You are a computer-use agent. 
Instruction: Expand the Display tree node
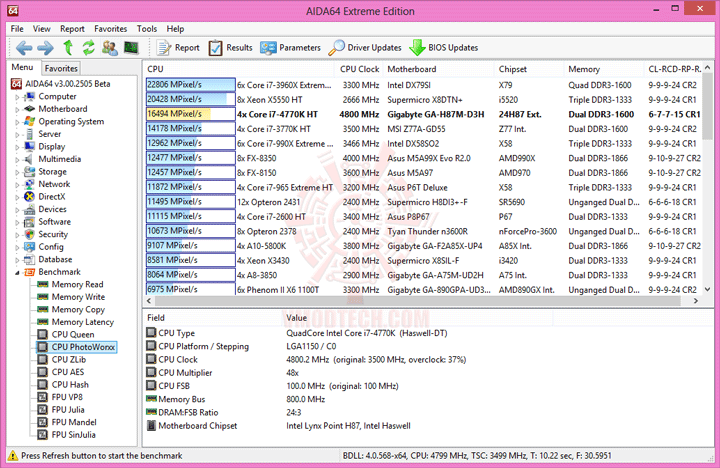click(17, 147)
